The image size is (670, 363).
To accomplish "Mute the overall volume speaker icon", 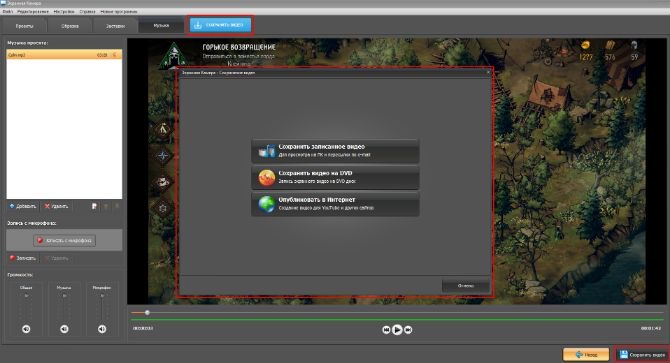I will 26,329.
